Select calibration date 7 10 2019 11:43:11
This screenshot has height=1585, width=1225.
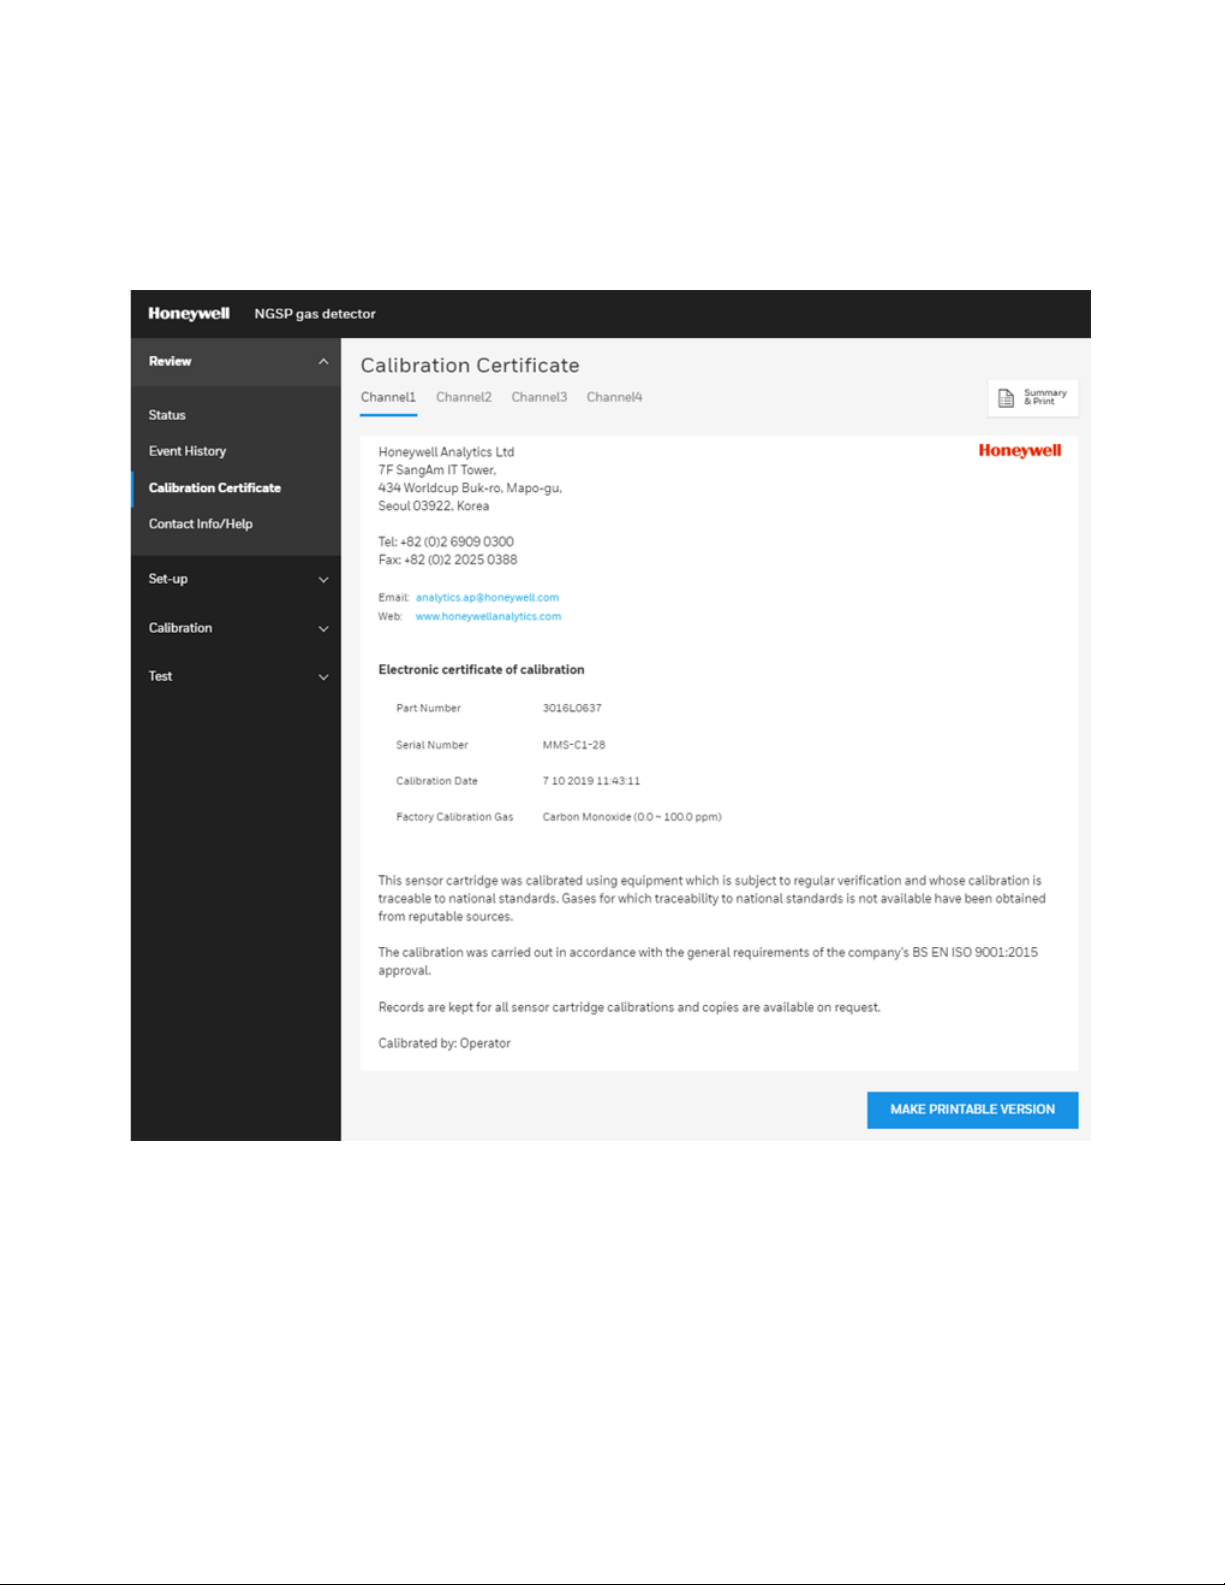591,781
